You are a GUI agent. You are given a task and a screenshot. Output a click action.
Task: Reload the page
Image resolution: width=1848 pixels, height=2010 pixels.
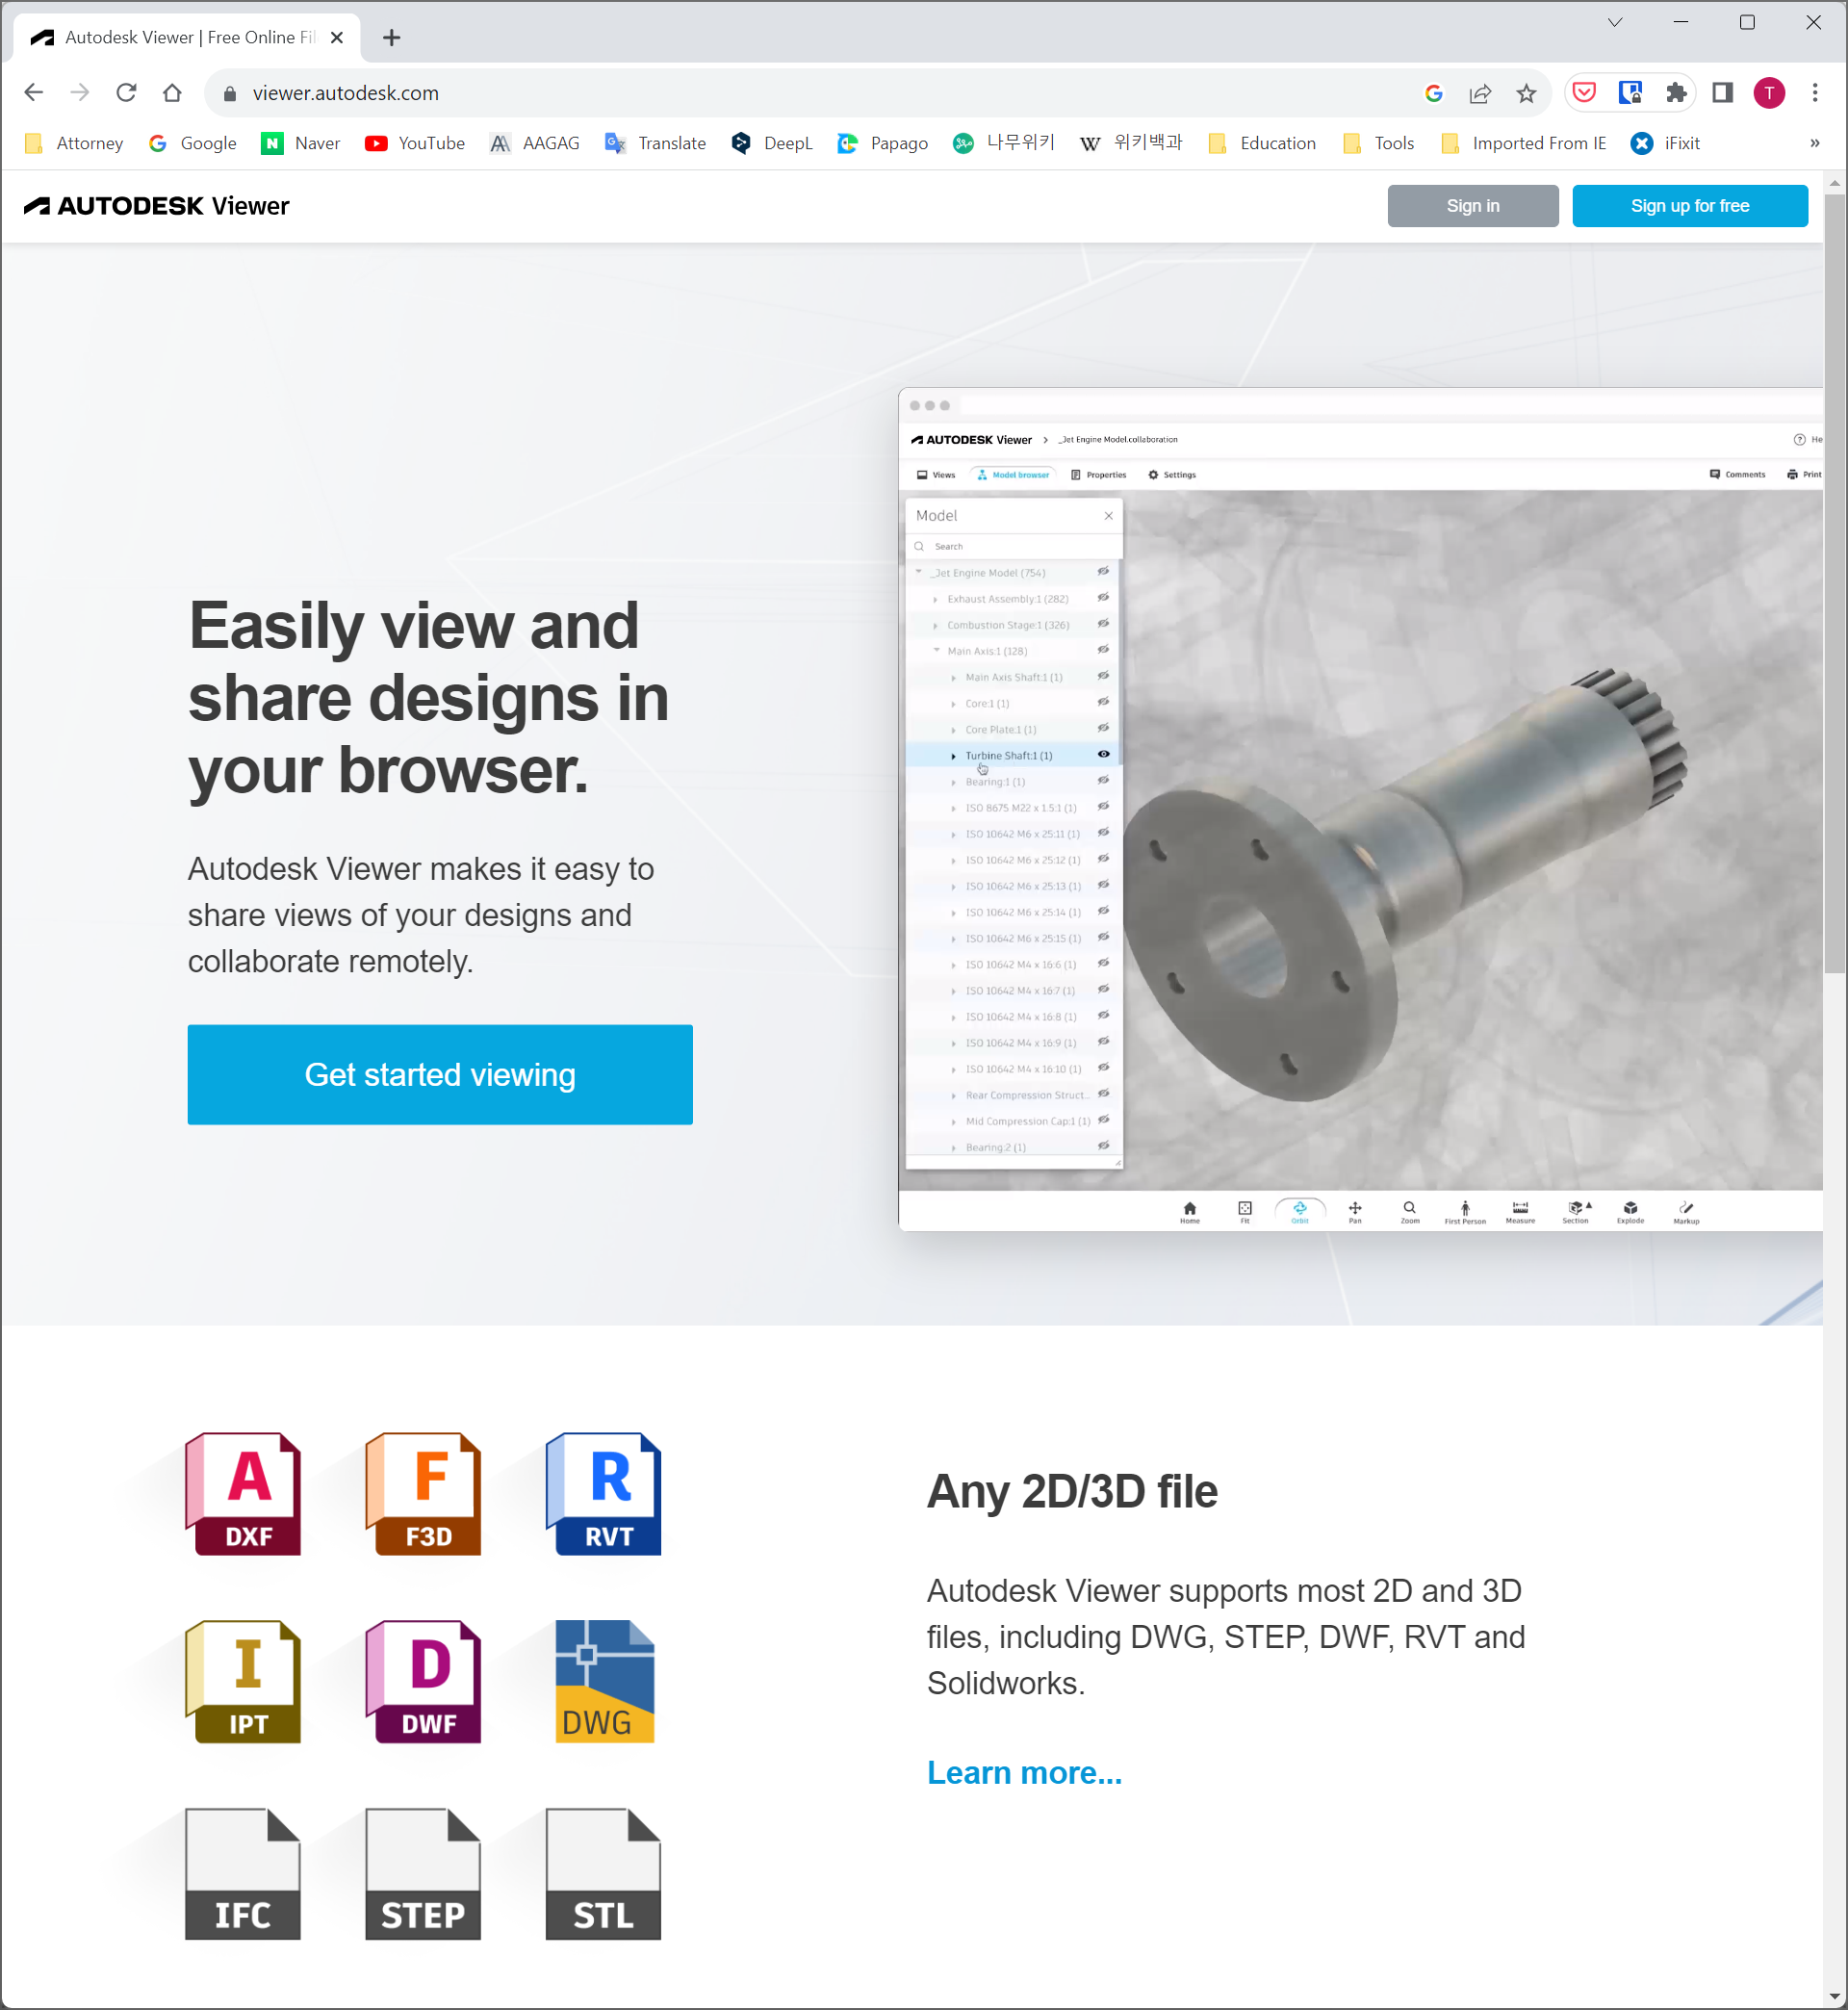pos(126,93)
